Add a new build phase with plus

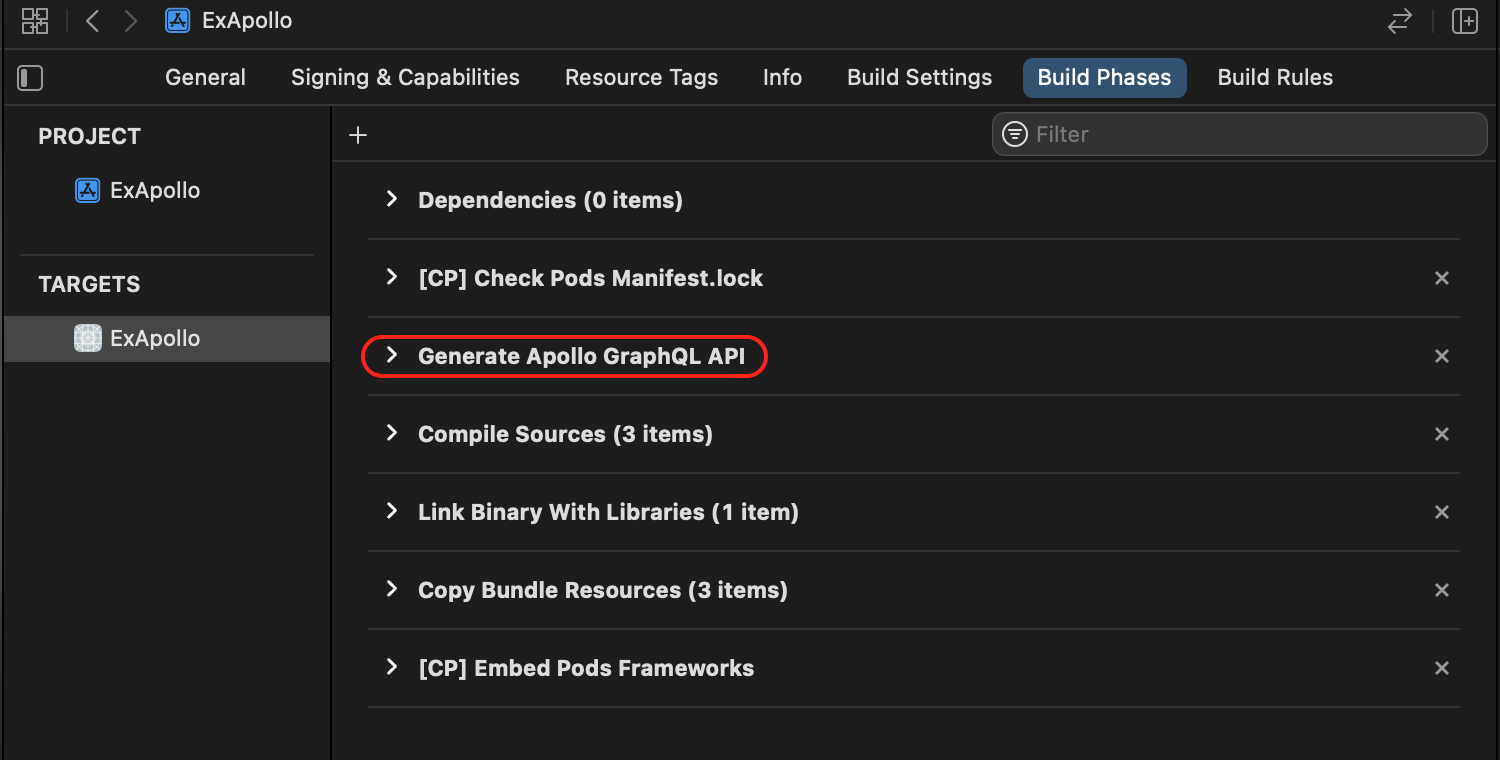click(x=358, y=135)
